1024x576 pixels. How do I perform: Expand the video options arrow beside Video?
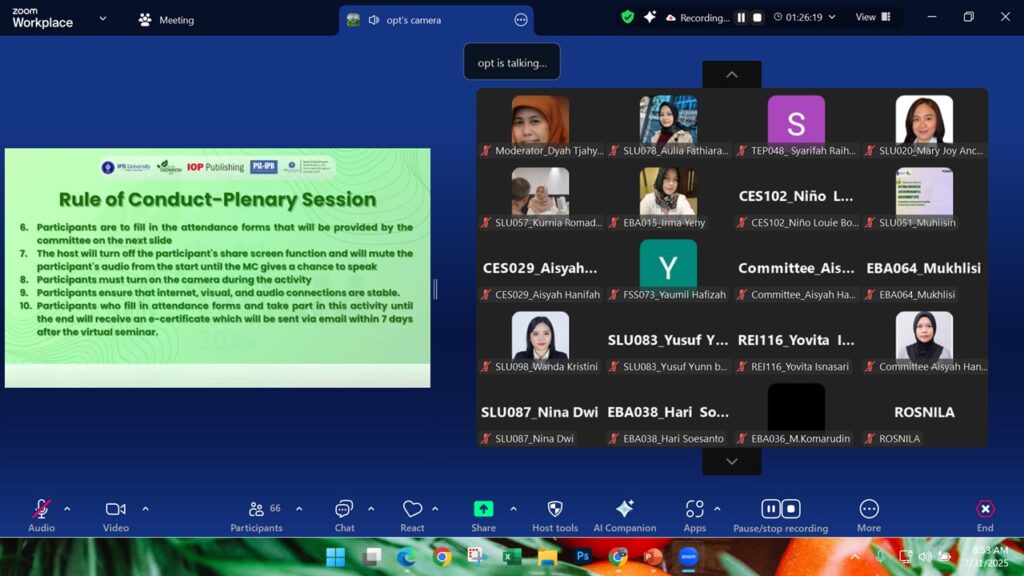click(x=145, y=508)
